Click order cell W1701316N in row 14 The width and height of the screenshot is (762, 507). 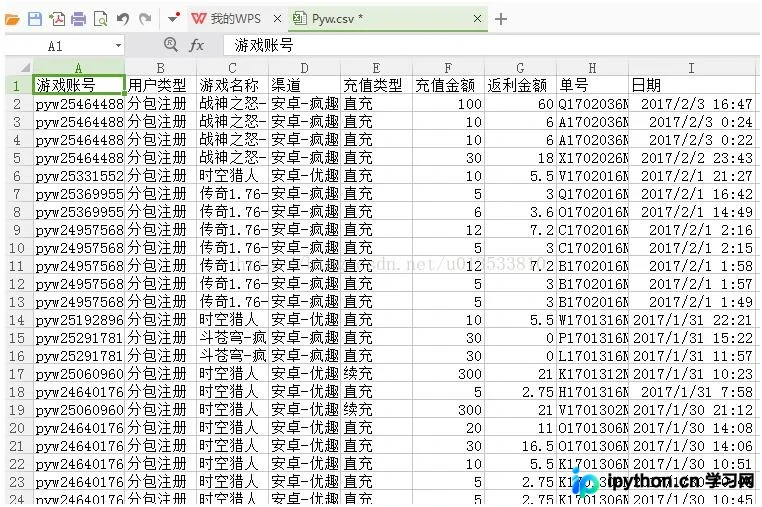click(592, 320)
